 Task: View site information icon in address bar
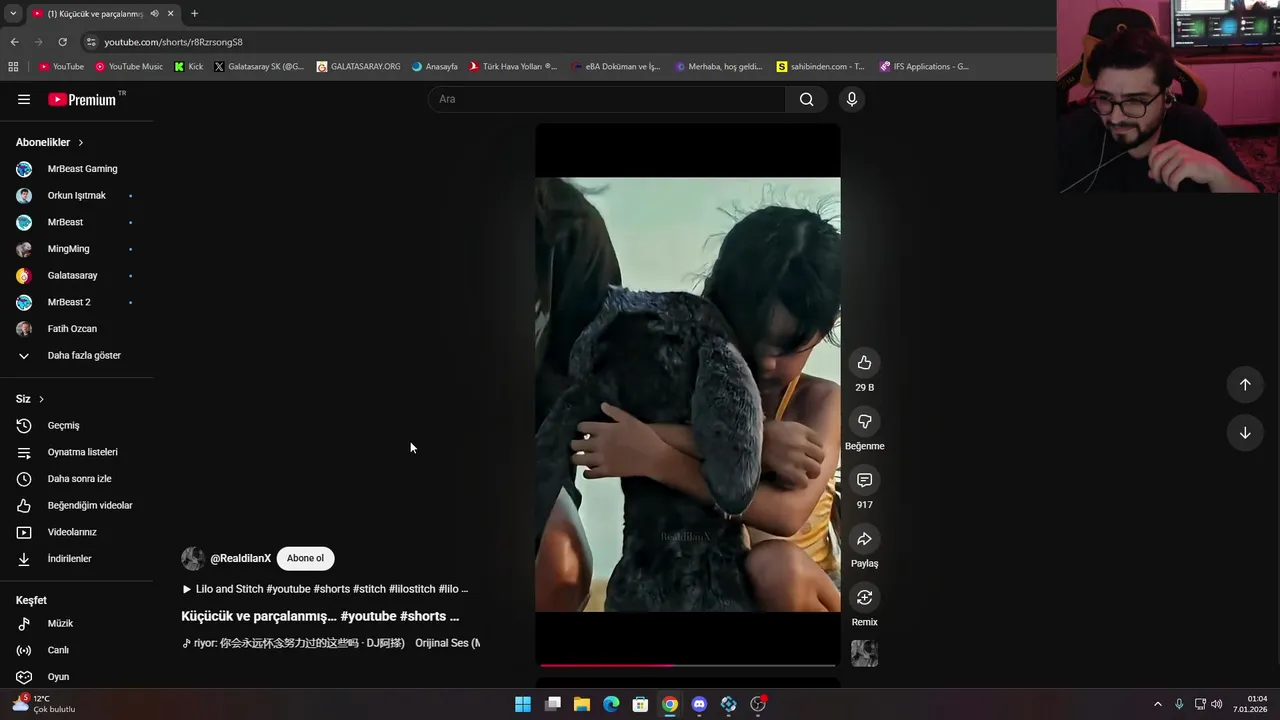pos(91,42)
